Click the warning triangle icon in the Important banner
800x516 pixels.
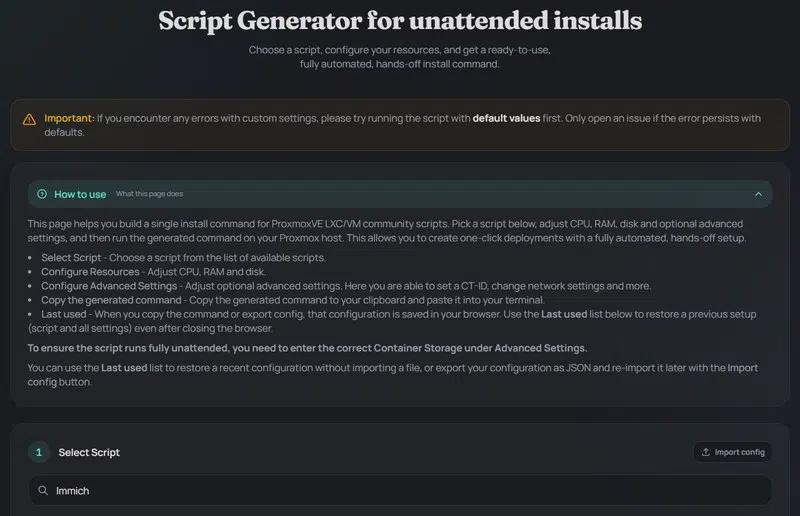[28, 119]
